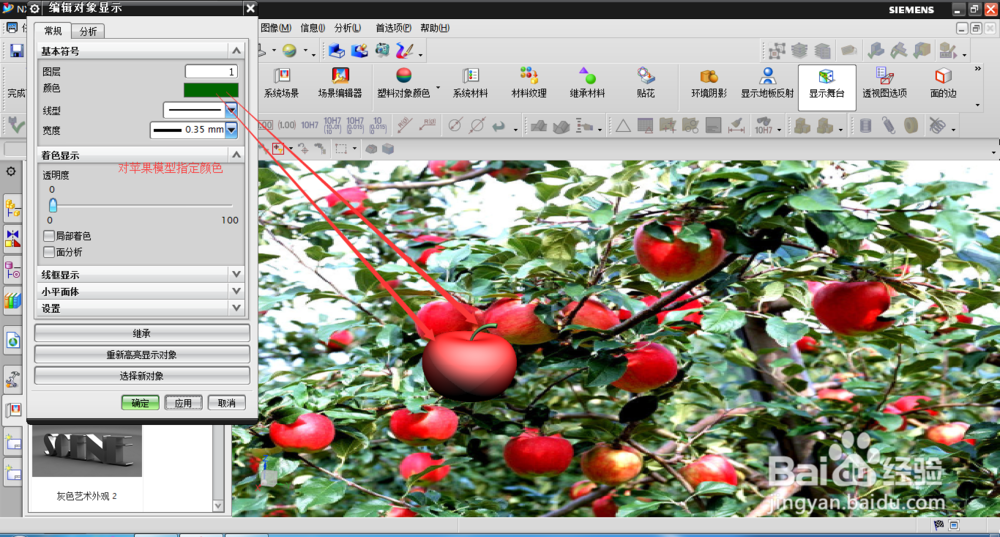The width and height of the screenshot is (1000, 537).
Task: Select the paintbrush art tool icon
Action: point(404,50)
